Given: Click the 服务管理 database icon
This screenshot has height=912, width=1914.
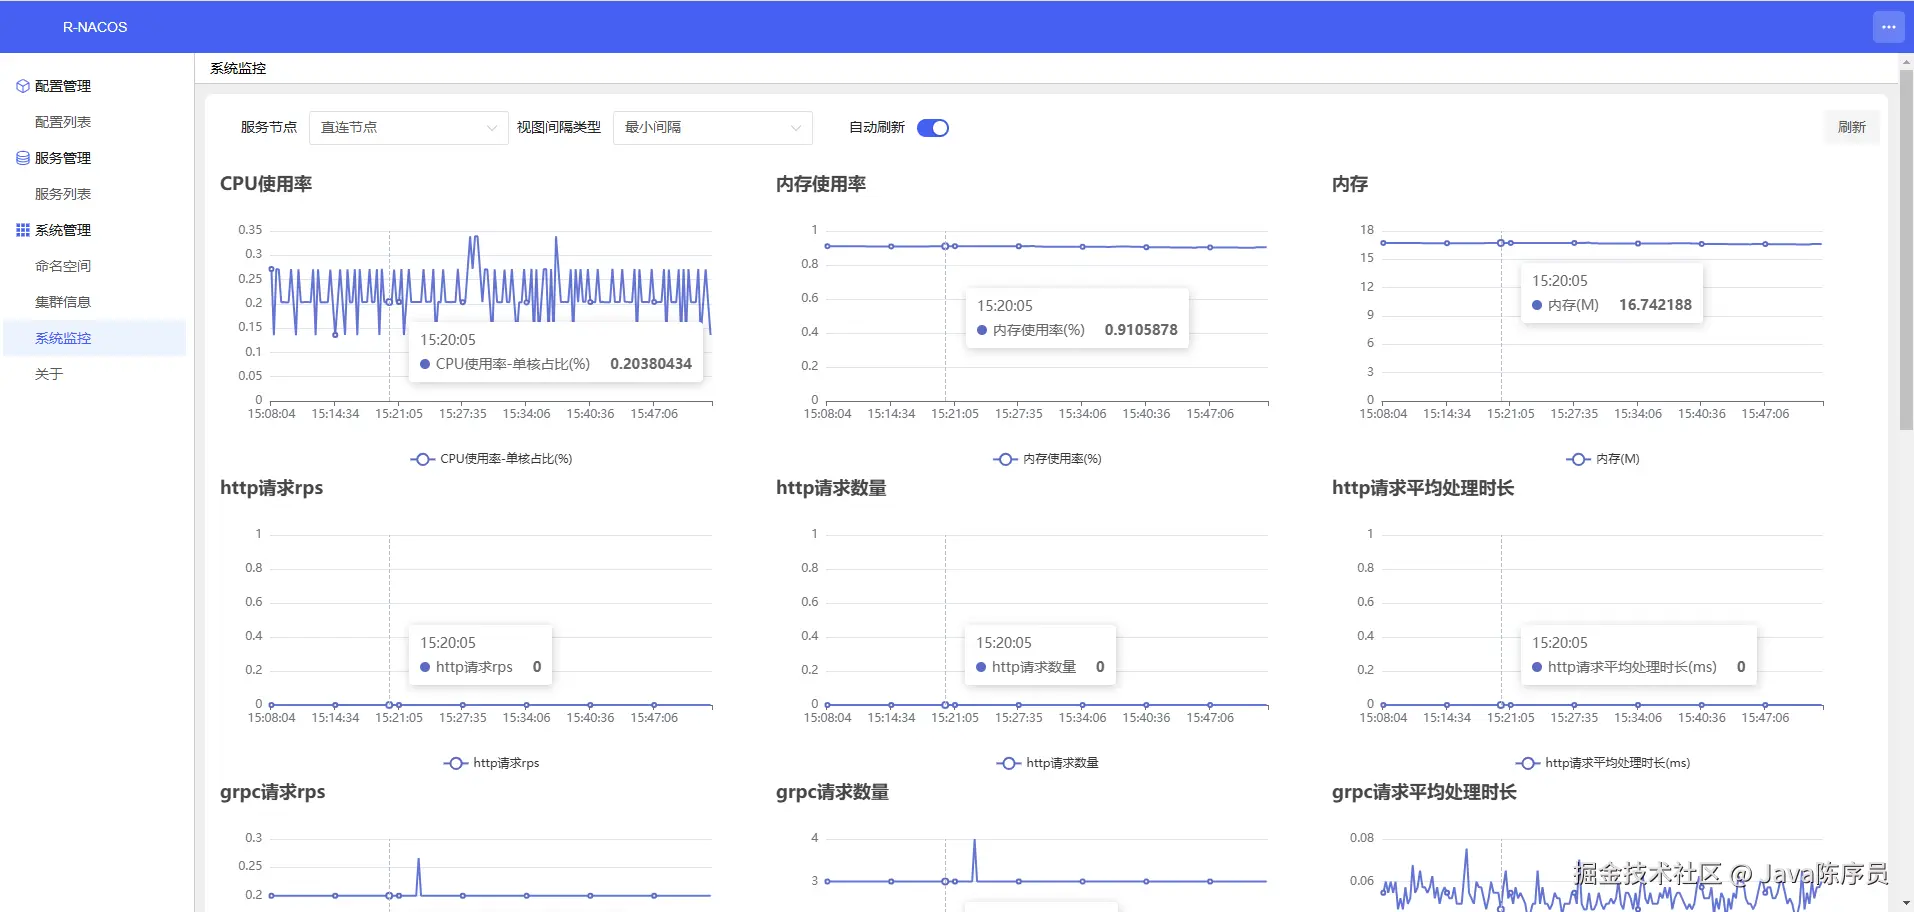Looking at the screenshot, I should [22, 158].
